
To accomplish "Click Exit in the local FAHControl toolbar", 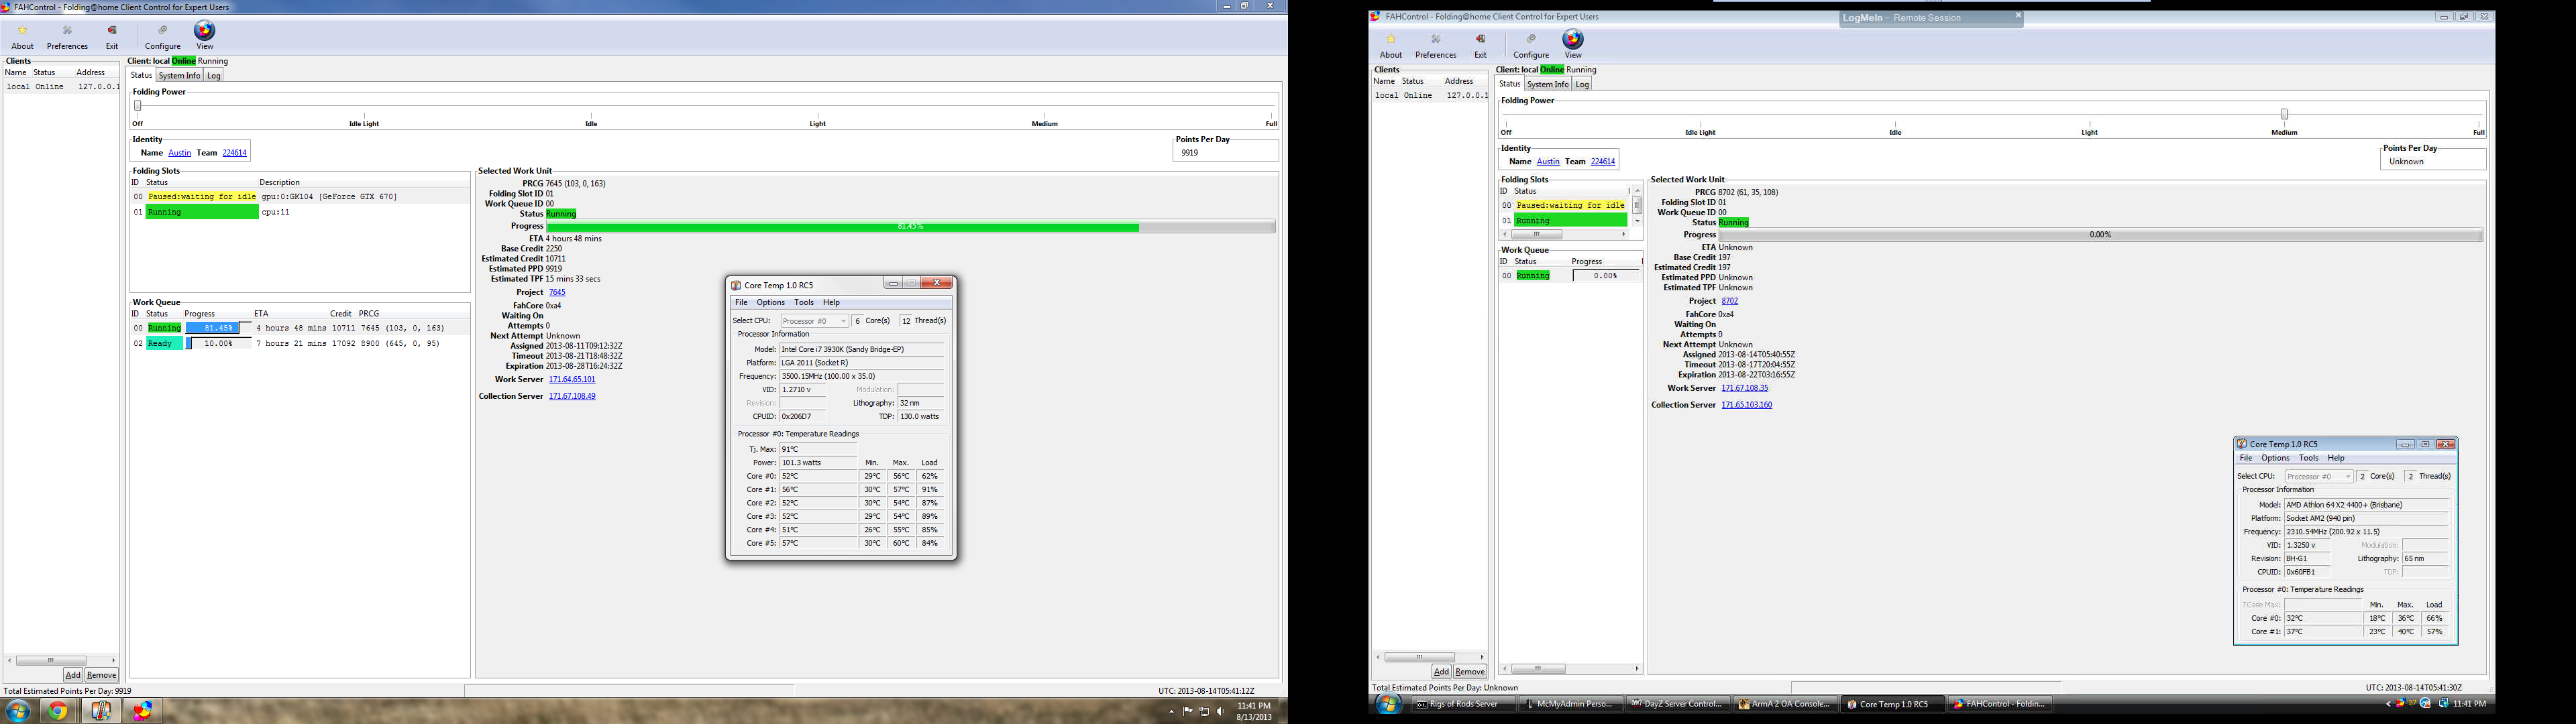I will (x=112, y=37).
